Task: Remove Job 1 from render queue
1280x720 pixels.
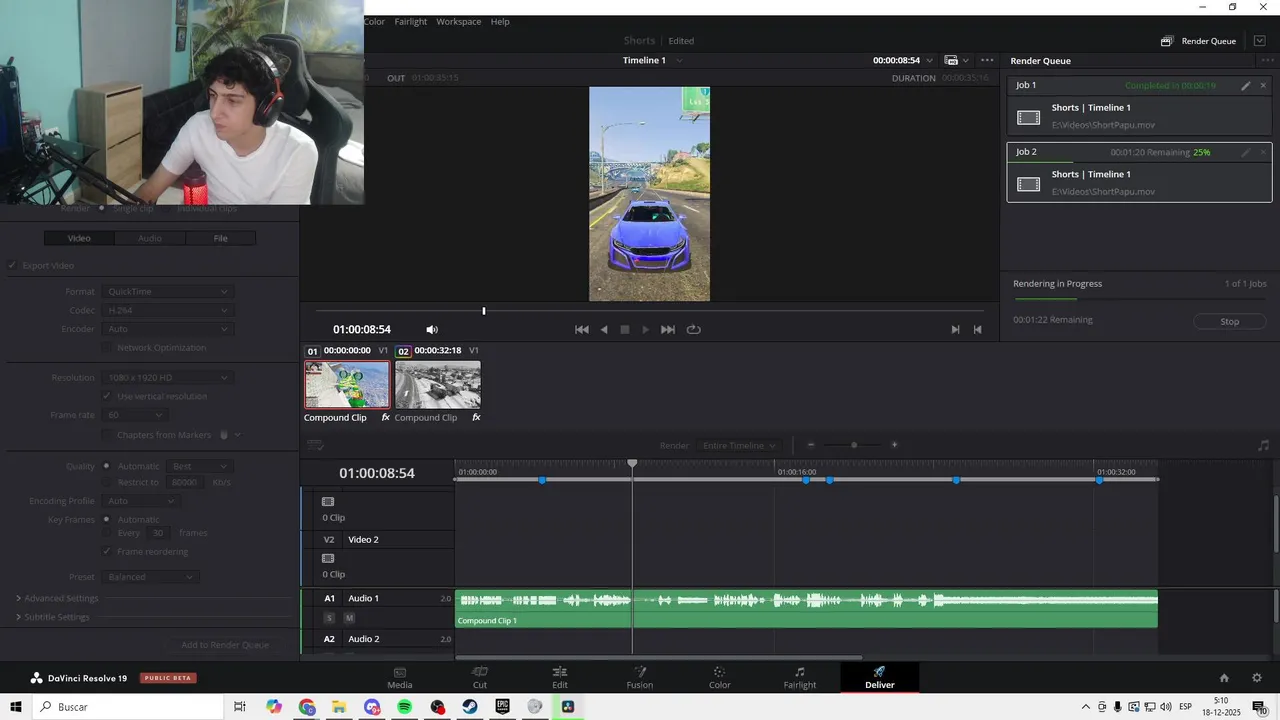Action: tap(1263, 86)
